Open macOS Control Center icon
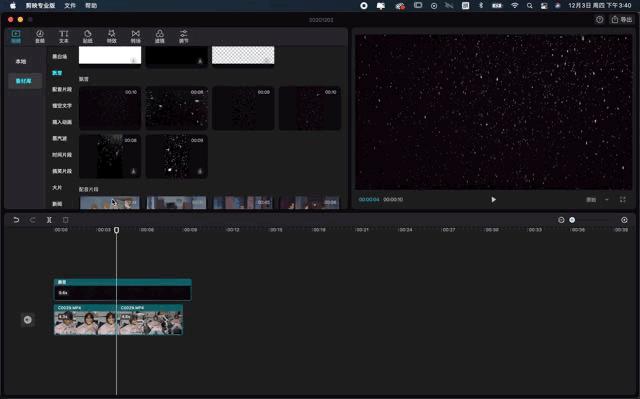The width and height of the screenshot is (640, 399). (x=544, y=6)
